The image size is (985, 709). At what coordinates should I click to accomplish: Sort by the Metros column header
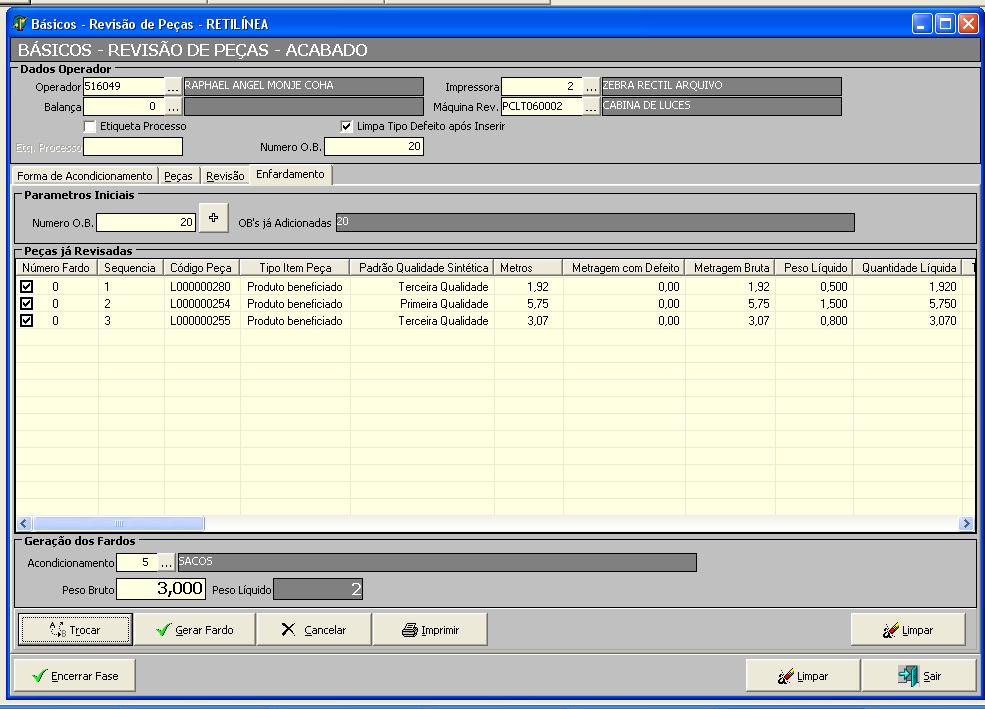point(528,268)
